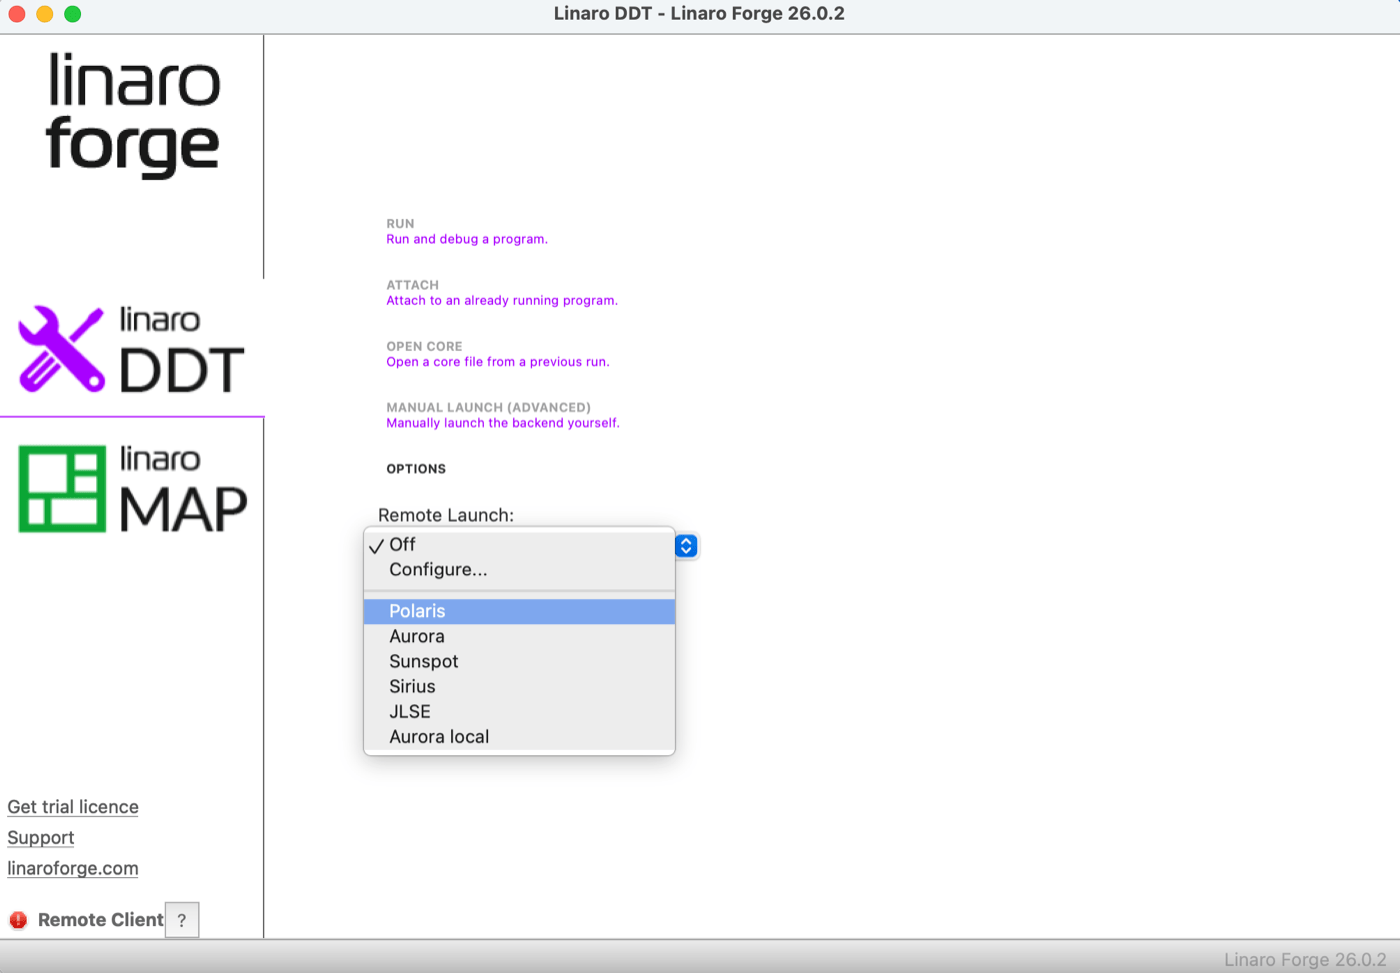The height and width of the screenshot is (973, 1400).
Task: Click the yellow macOS minimize window button
Action: (45, 14)
